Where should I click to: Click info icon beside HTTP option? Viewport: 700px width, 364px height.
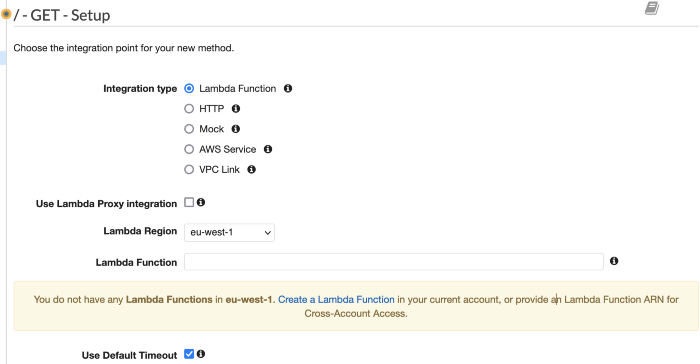pos(236,109)
